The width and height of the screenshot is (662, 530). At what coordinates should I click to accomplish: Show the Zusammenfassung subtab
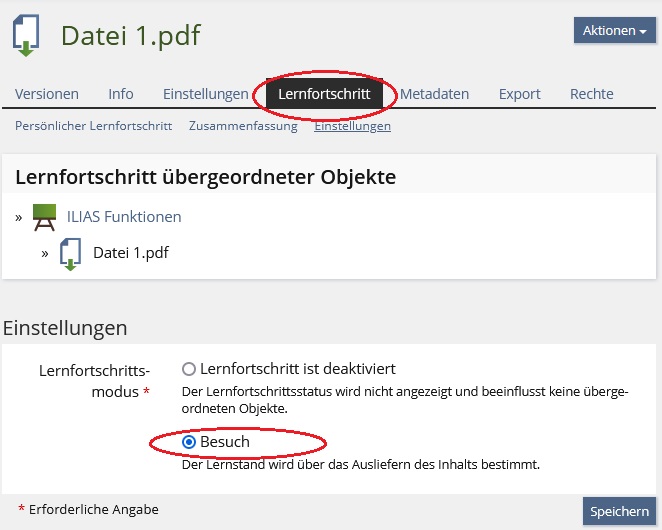[x=243, y=126]
